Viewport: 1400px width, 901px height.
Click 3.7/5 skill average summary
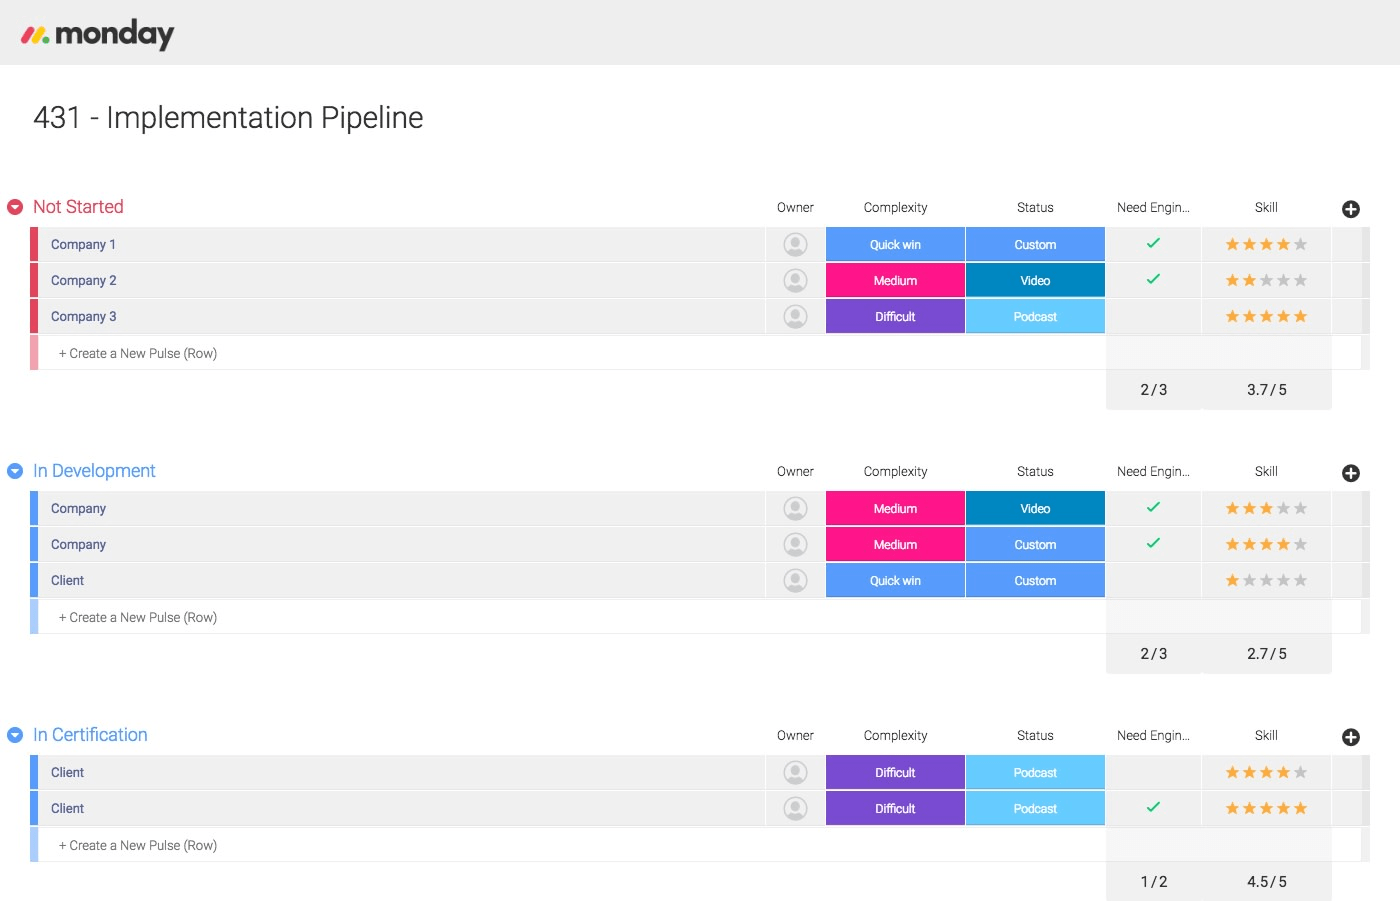pyautogui.click(x=1266, y=390)
